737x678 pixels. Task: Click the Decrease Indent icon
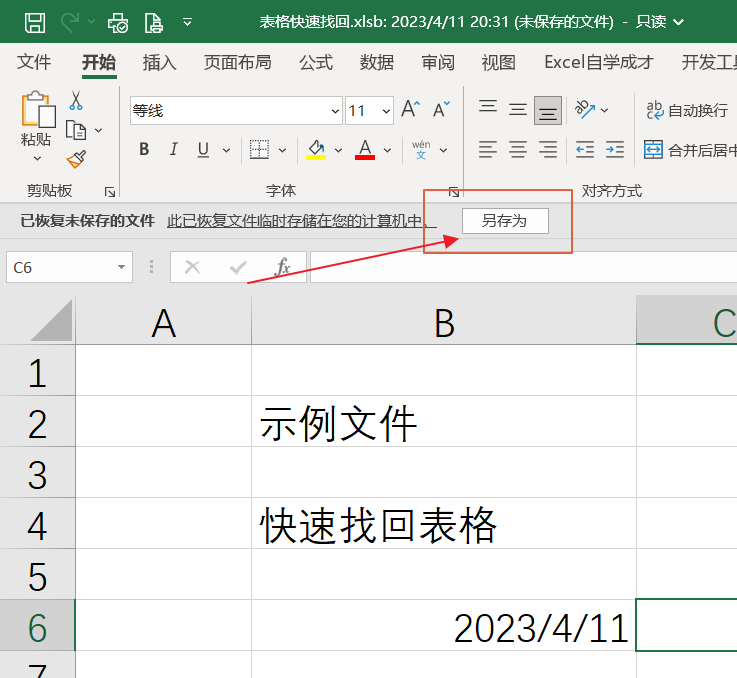(x=585, y=150)
